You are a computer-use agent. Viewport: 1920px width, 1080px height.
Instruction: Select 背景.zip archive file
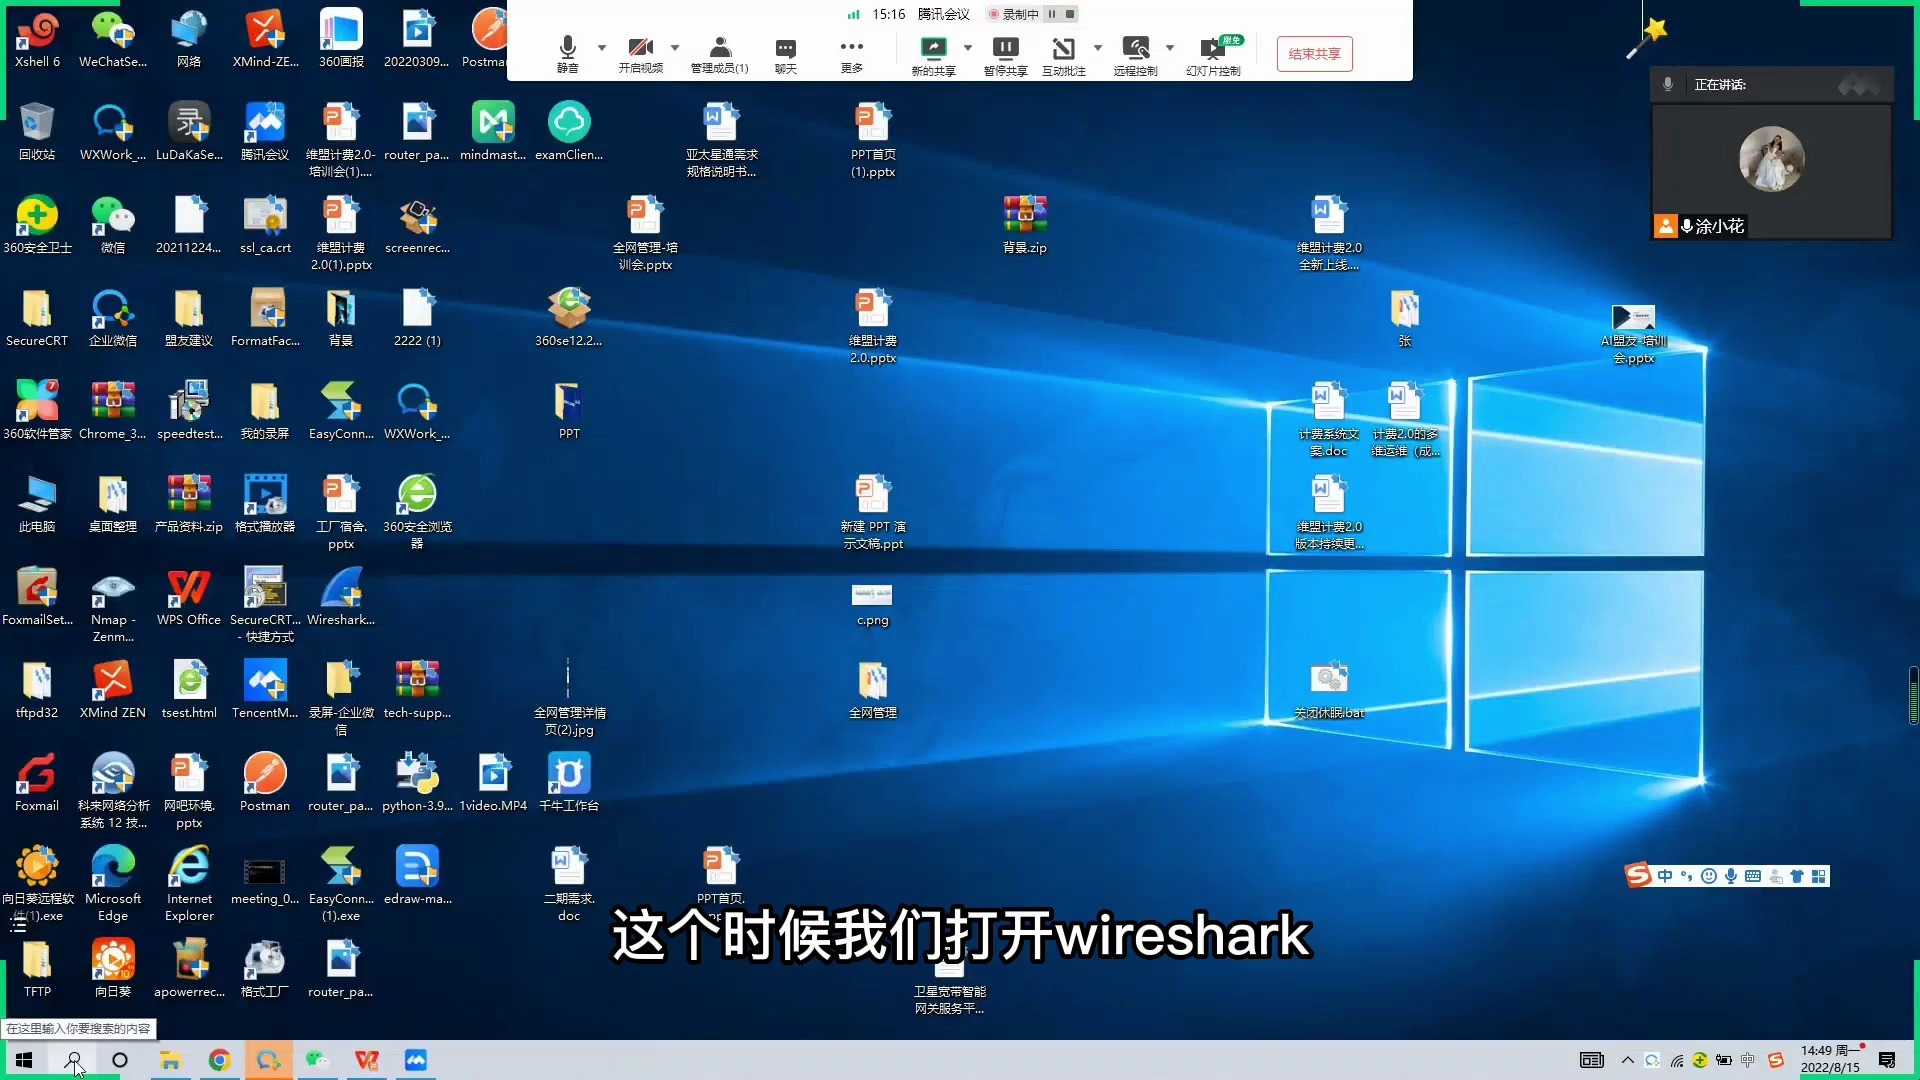pos(1025,224)
